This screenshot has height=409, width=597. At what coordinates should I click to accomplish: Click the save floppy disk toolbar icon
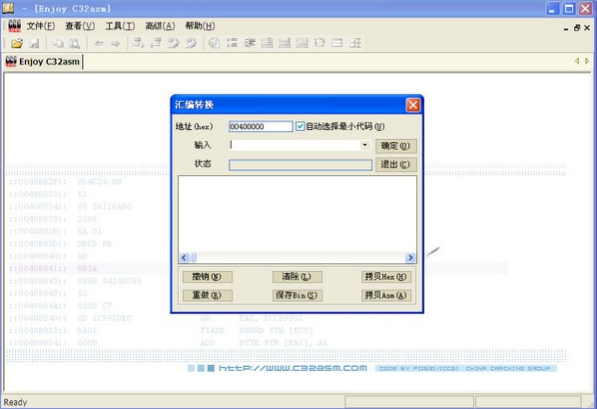pyautogui.click(x=35, y=43)
